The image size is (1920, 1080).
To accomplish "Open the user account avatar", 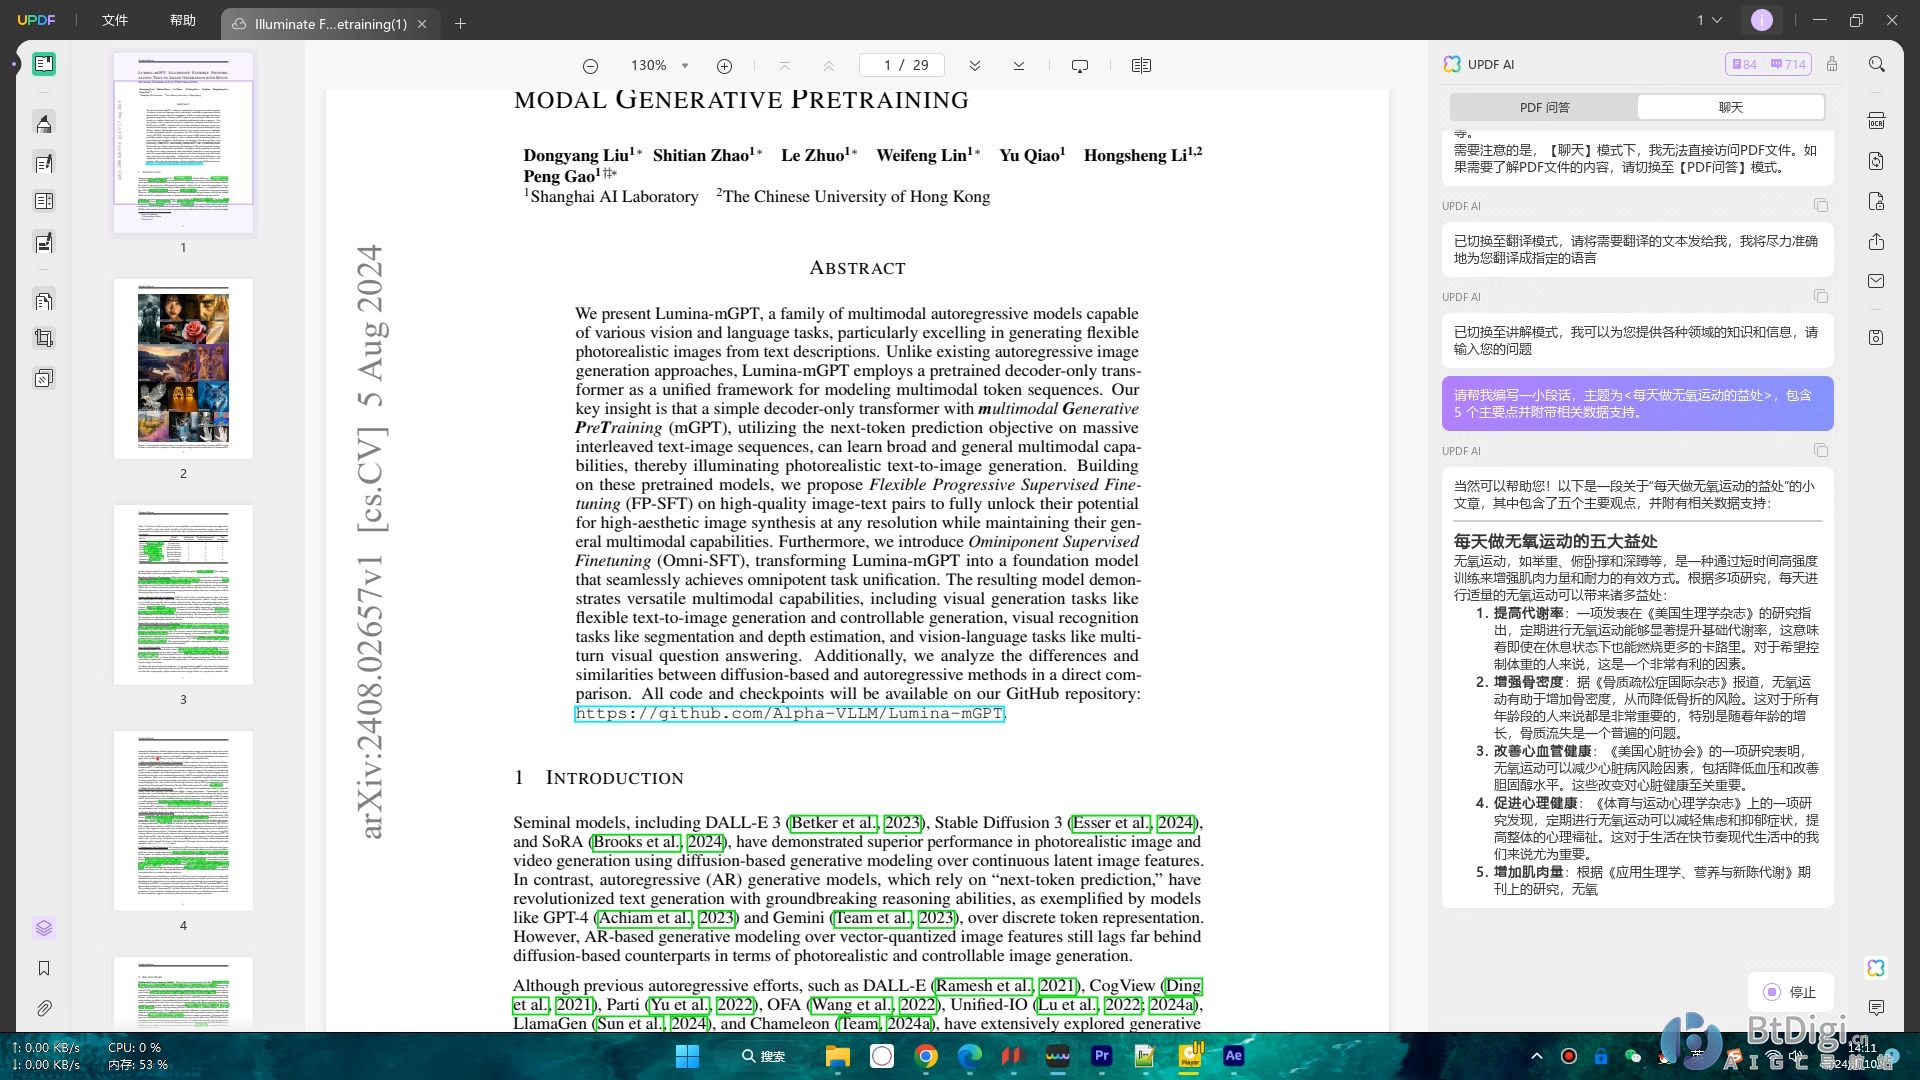I will [x=1762, y=20].
